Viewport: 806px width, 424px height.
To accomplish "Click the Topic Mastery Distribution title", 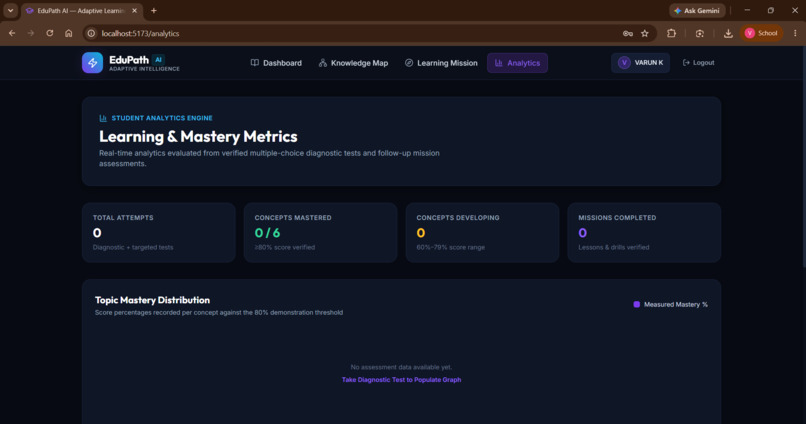I will click(152, 300).
